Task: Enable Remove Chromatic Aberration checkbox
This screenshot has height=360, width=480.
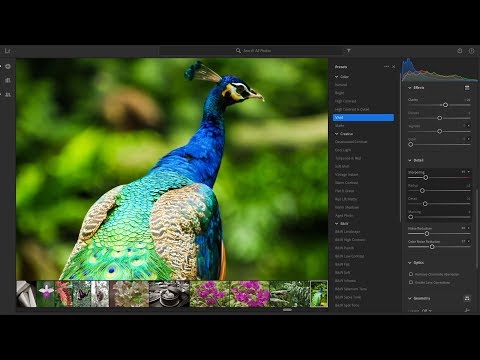Action: pyautogui.click(x=411, y=274)
